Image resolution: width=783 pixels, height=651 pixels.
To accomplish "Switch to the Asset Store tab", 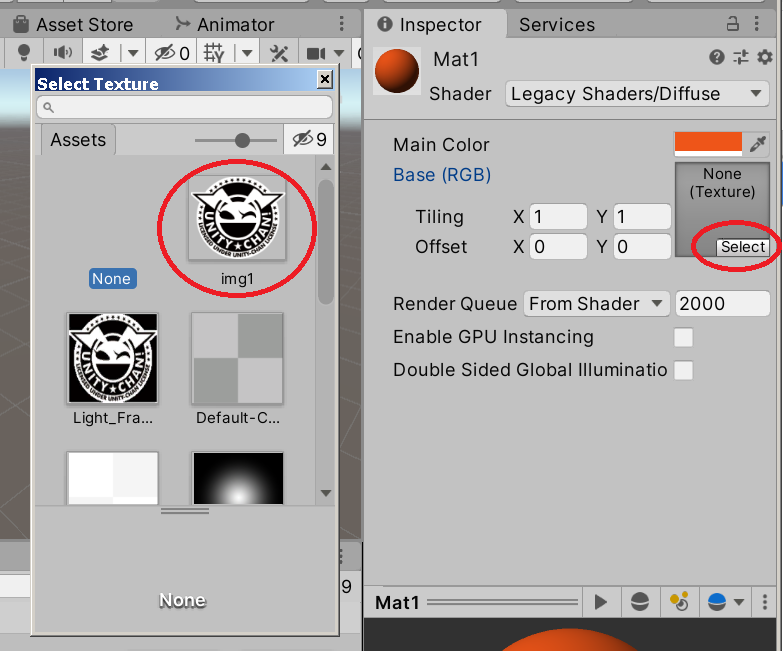I will click(73, 24).
